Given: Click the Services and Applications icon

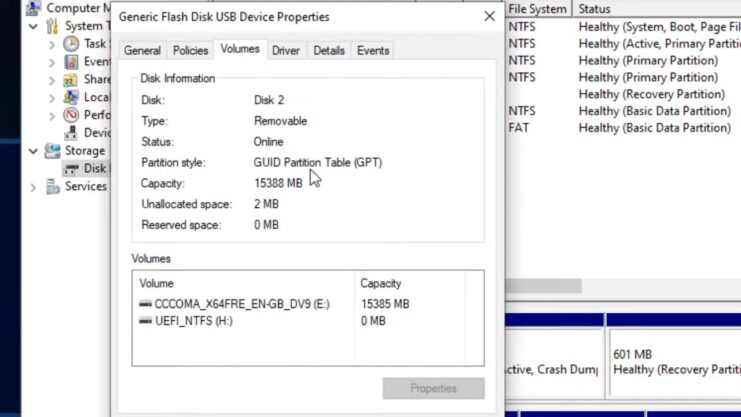Looking at the screenshot, I should coord(52,186).
